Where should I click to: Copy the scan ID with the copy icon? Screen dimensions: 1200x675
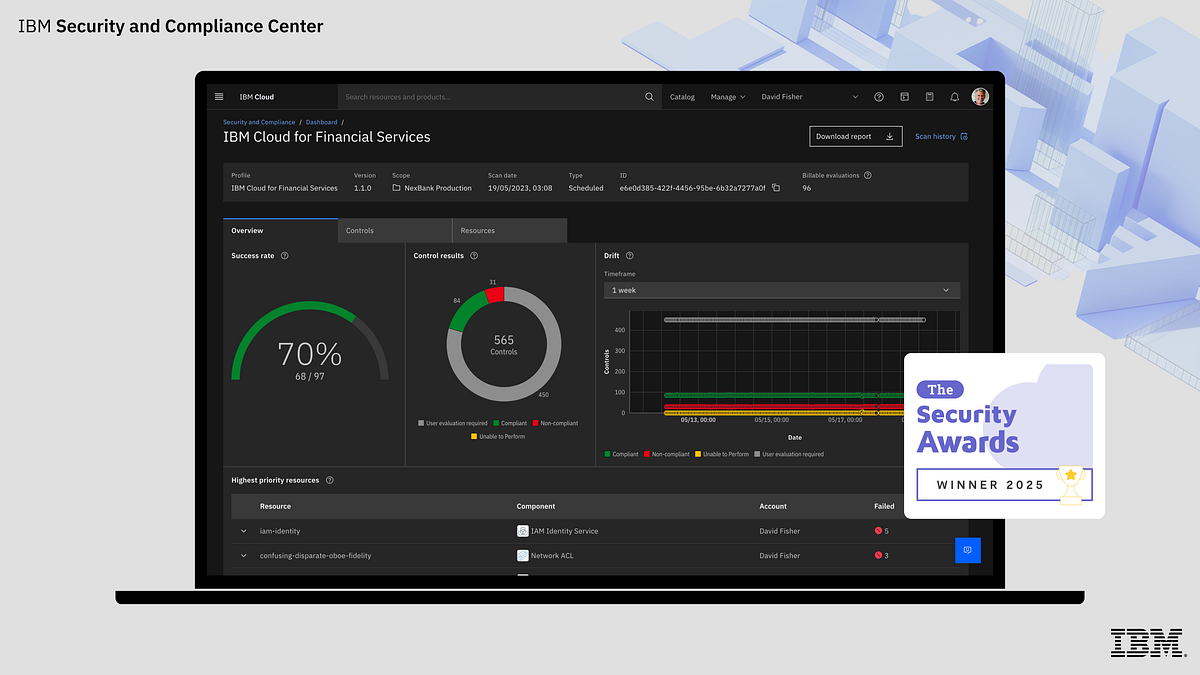coord(776,188)
